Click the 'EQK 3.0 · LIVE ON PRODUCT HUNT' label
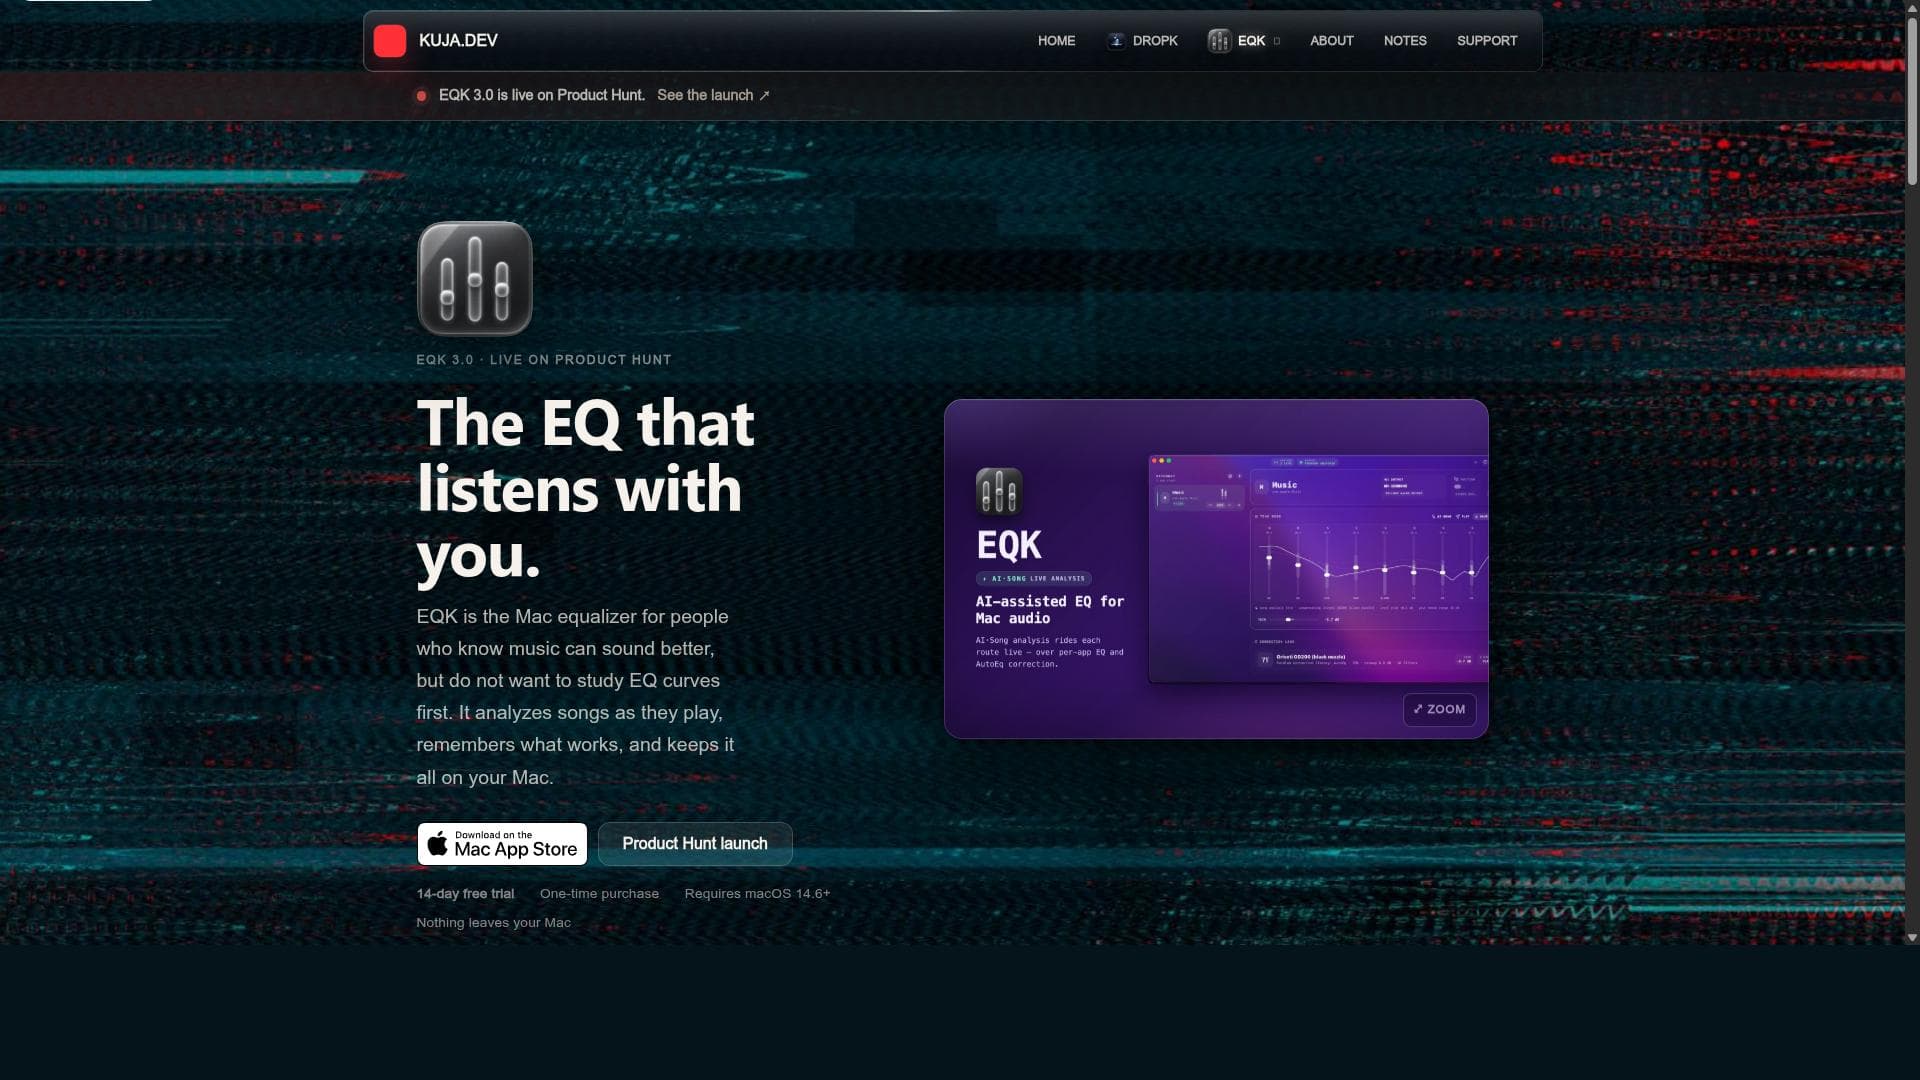 point(544,360)
